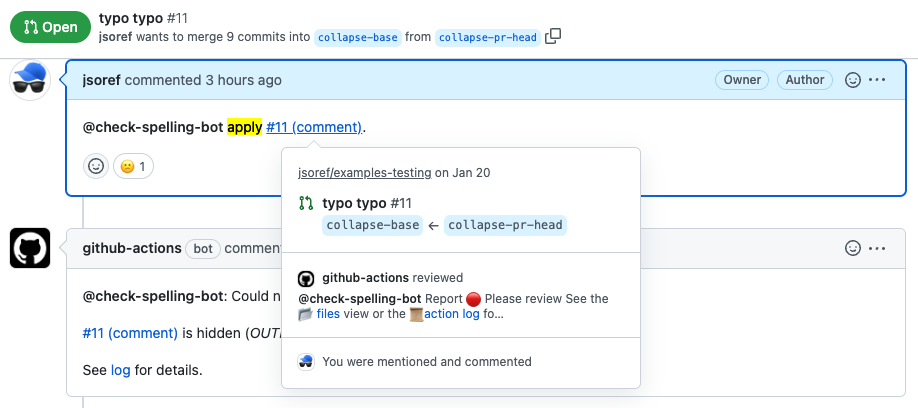Screen dimensions: 918x408
Task: Open '#11 (comment)' link in github-actions comment
Action: [130, 333]
